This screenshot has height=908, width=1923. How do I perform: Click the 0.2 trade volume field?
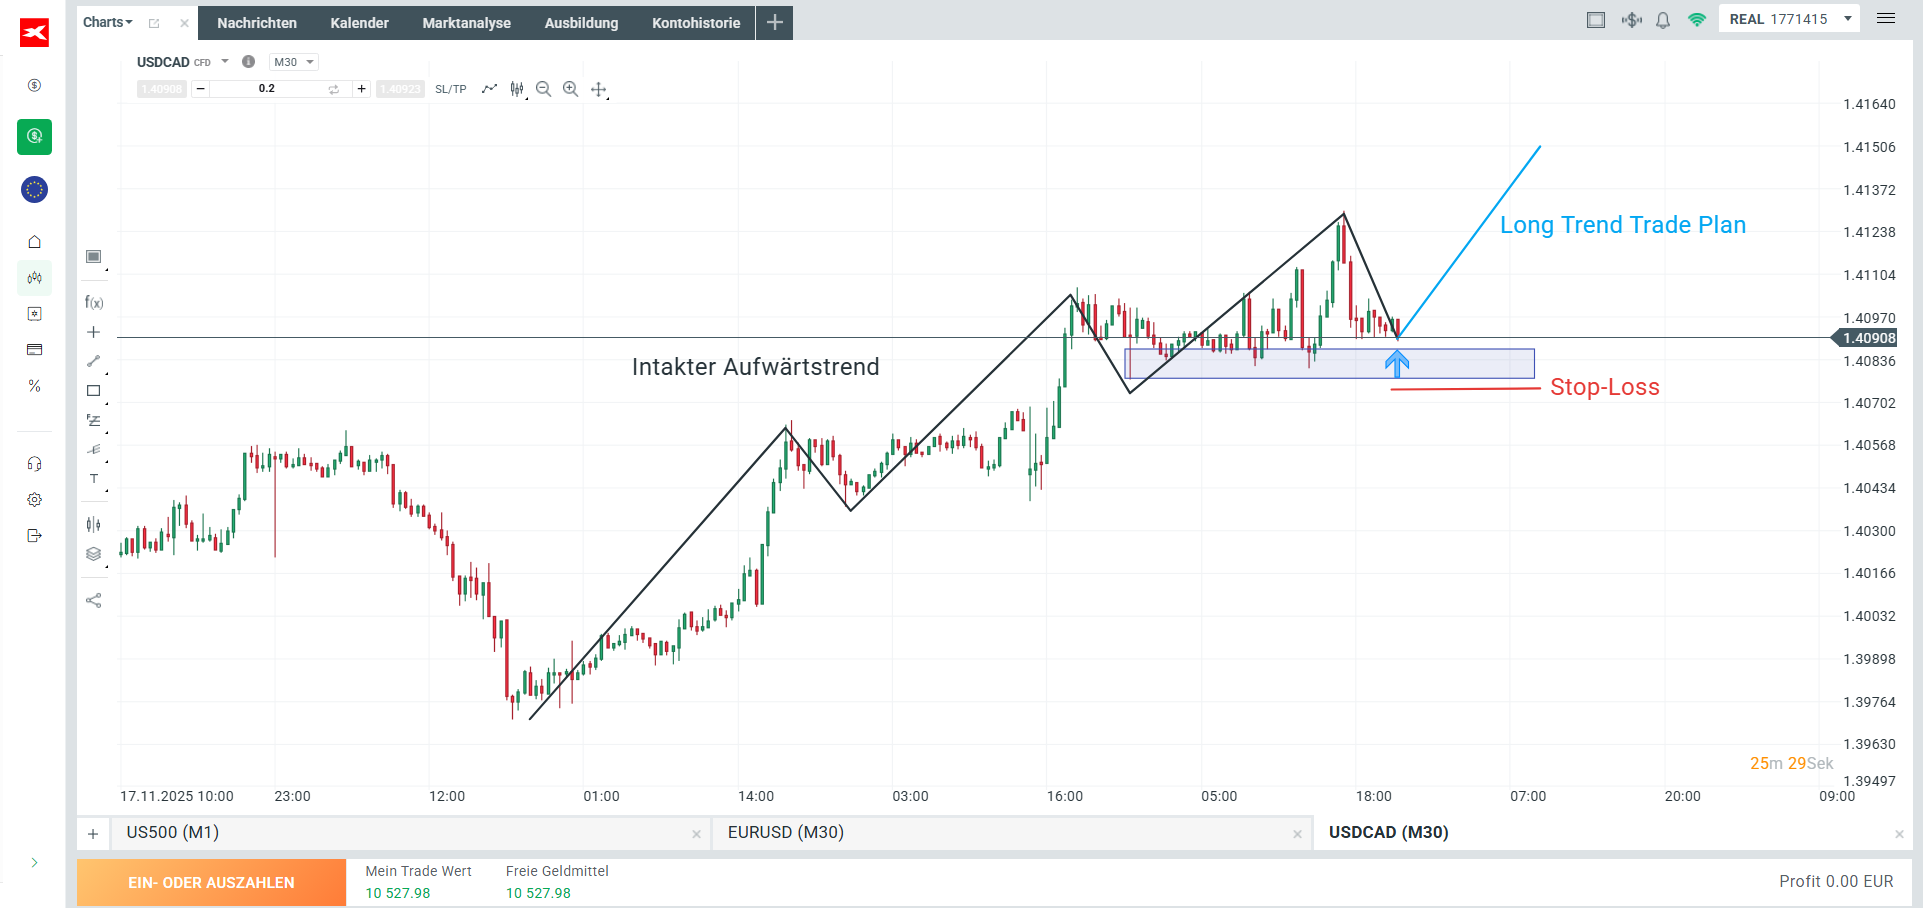[266, 89]
